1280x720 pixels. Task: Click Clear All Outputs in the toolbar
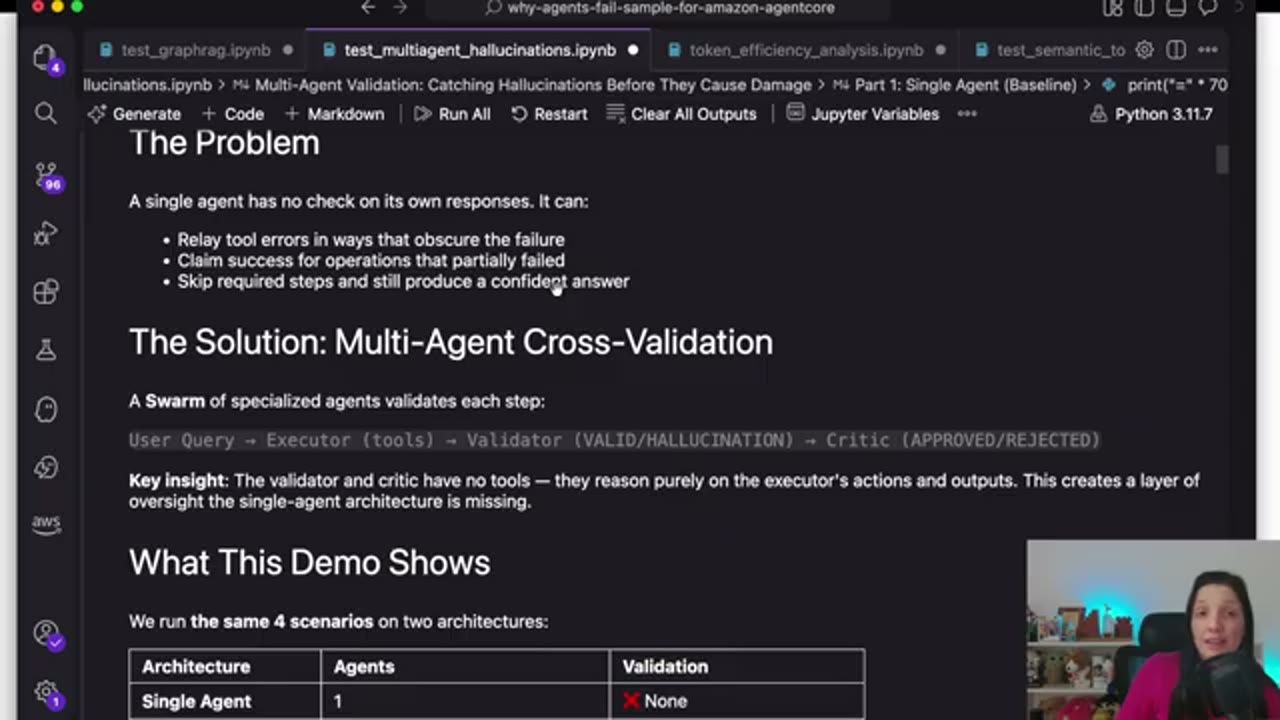tap(681, 114)
